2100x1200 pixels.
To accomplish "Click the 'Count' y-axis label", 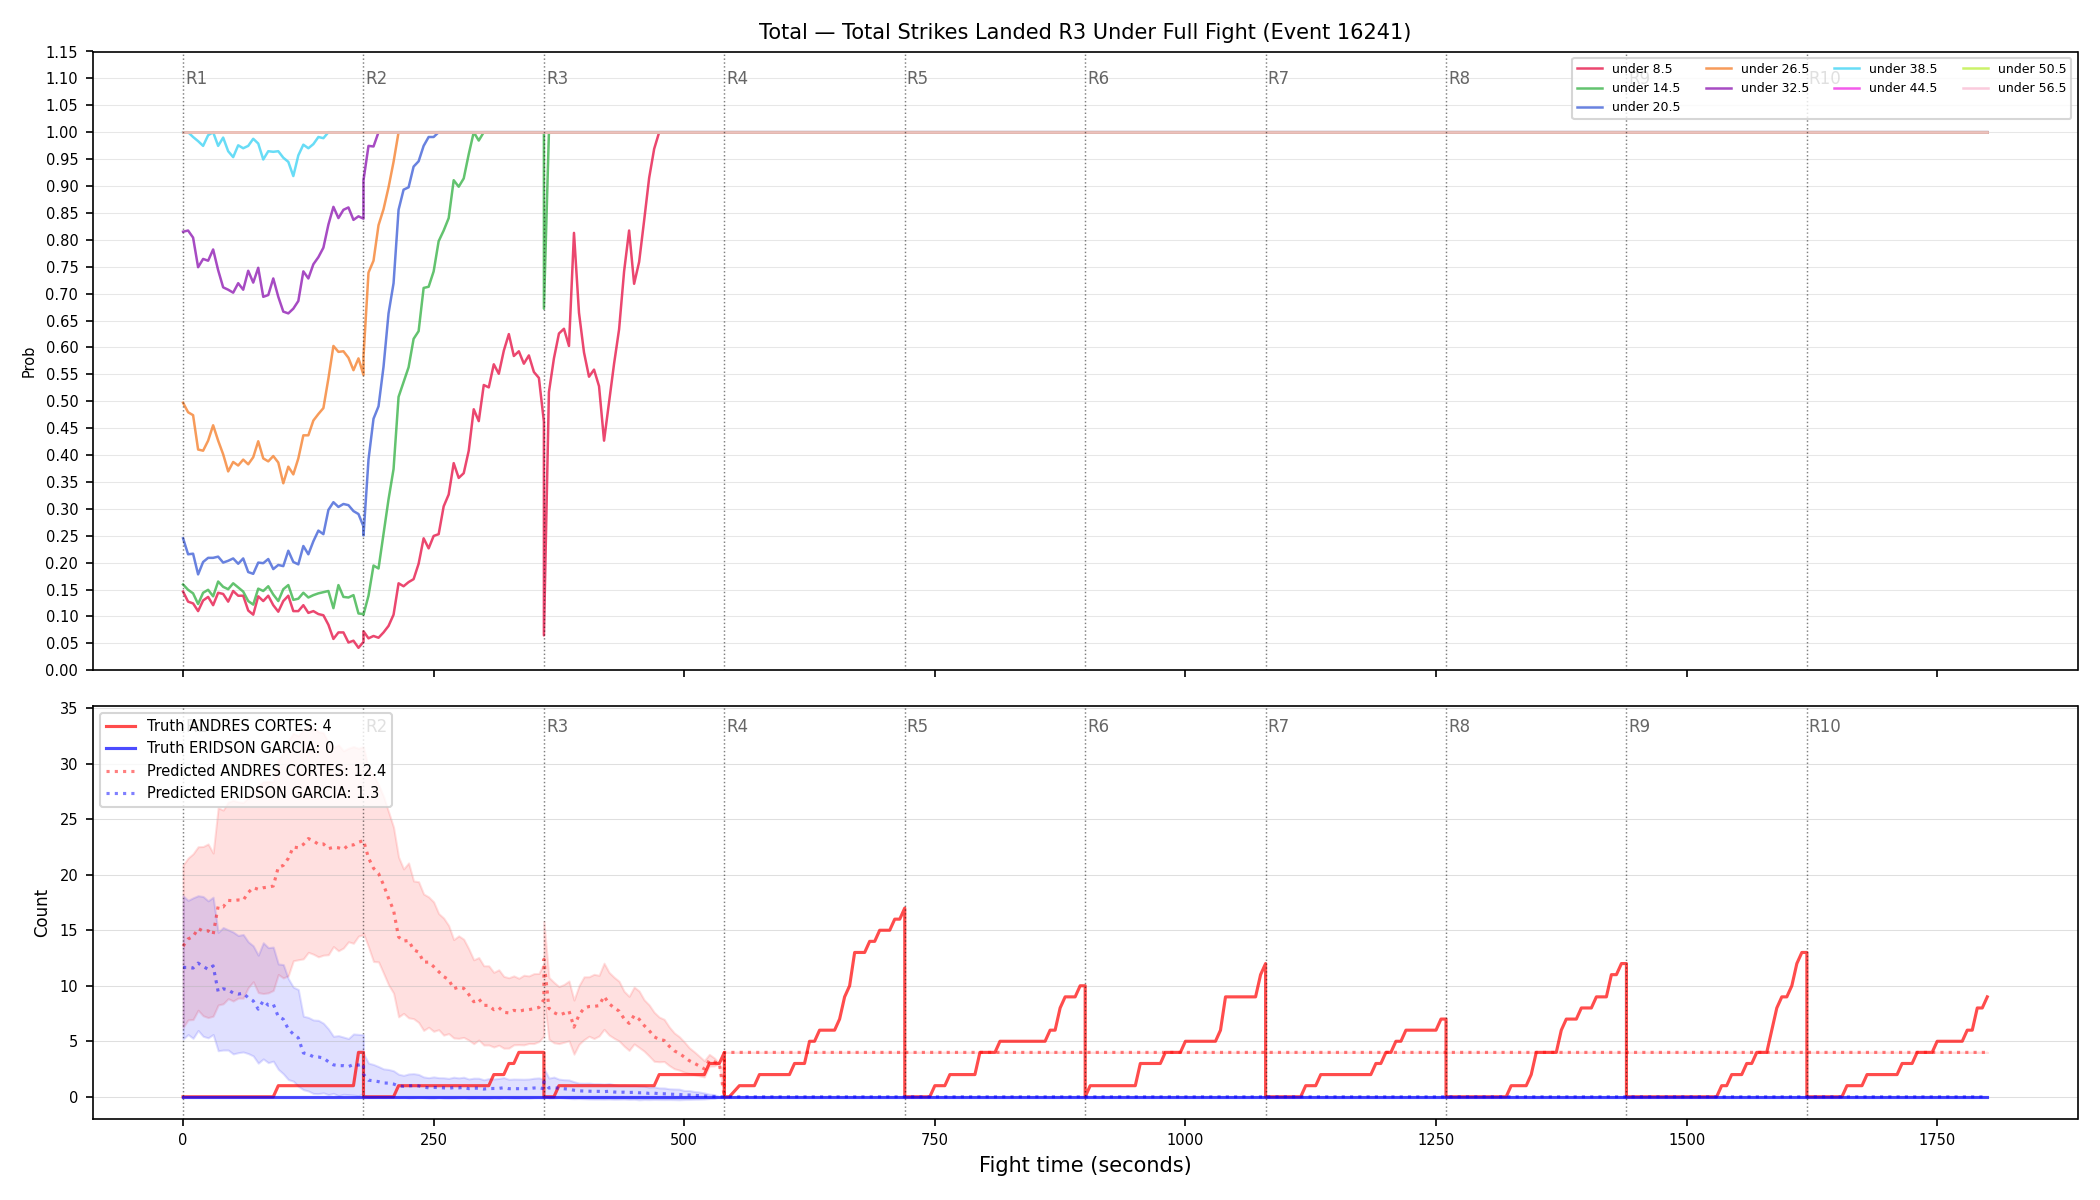I will tap(41, 913).
